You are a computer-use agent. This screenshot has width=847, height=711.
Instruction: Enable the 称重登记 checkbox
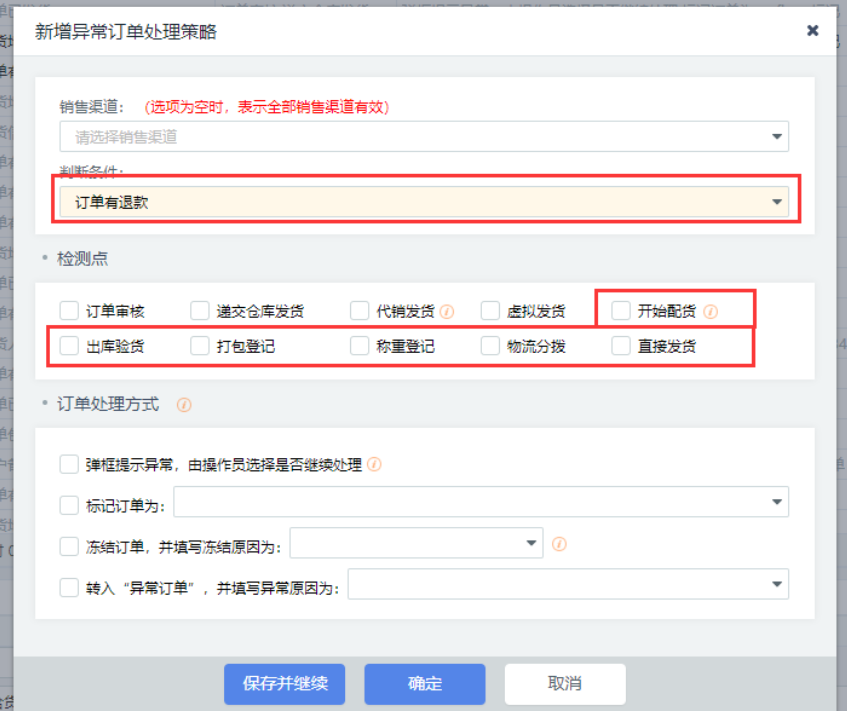(360, 346)
